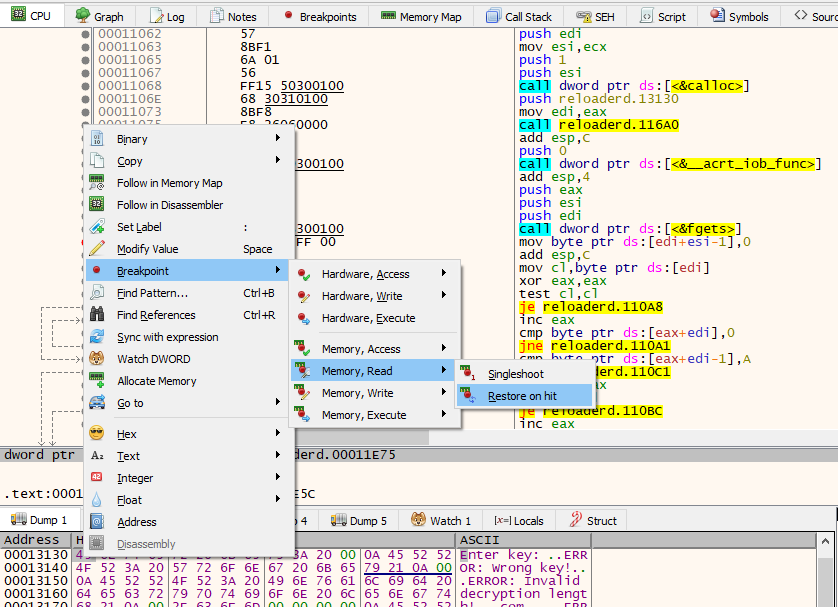Viewport: 838px width, 607px height.
Task: Click the Copy menu icon
Action: [97, 161]
